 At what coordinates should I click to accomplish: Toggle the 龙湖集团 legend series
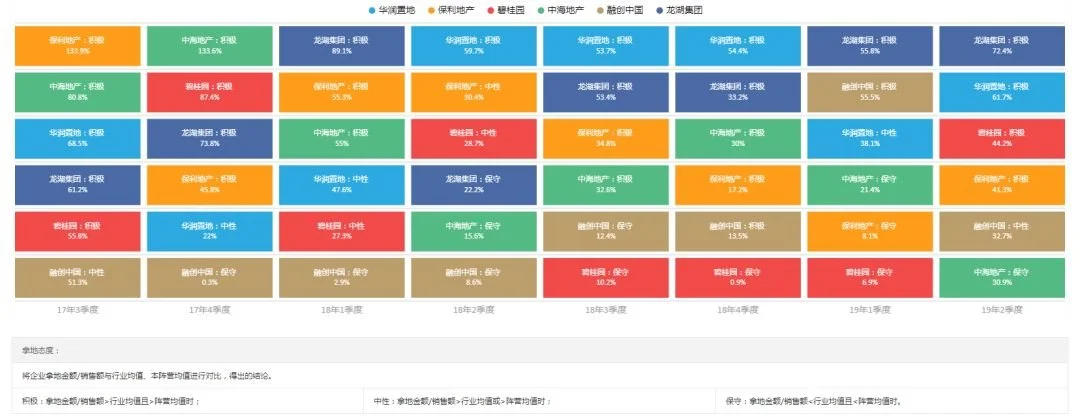(678, 10)
